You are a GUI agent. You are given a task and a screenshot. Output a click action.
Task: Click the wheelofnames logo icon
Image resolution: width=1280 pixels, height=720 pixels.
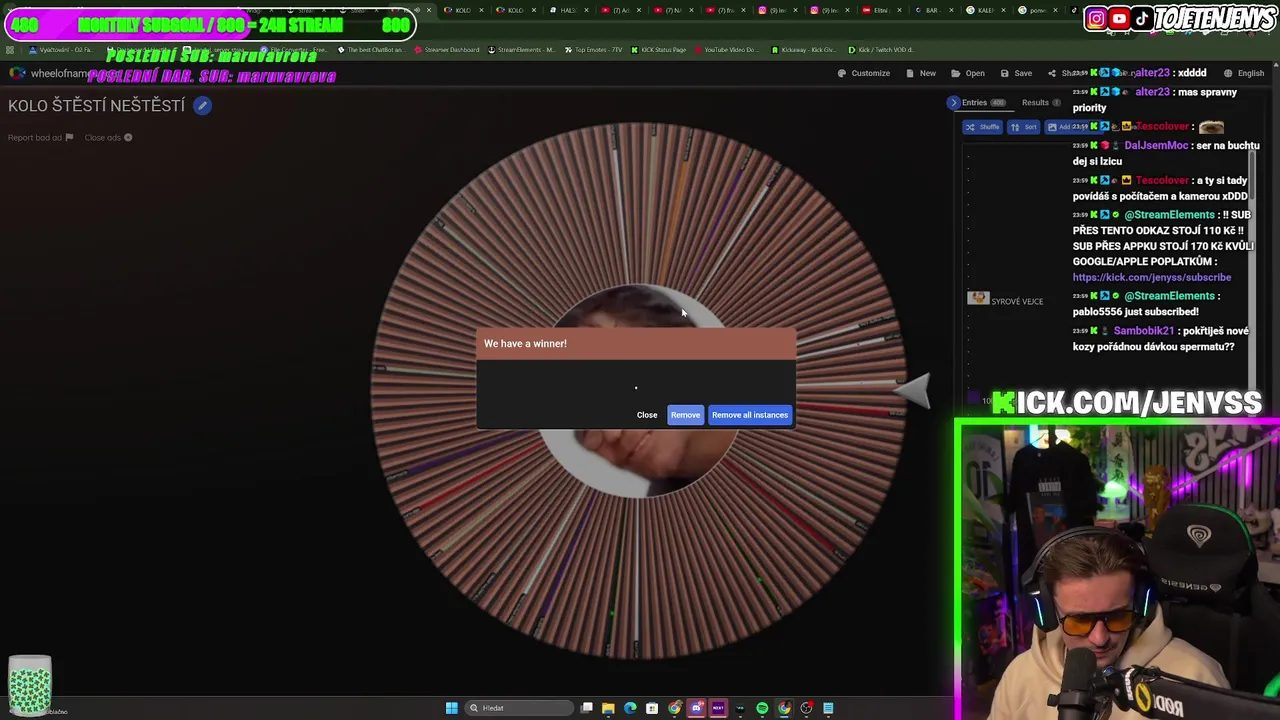point(17,73)
